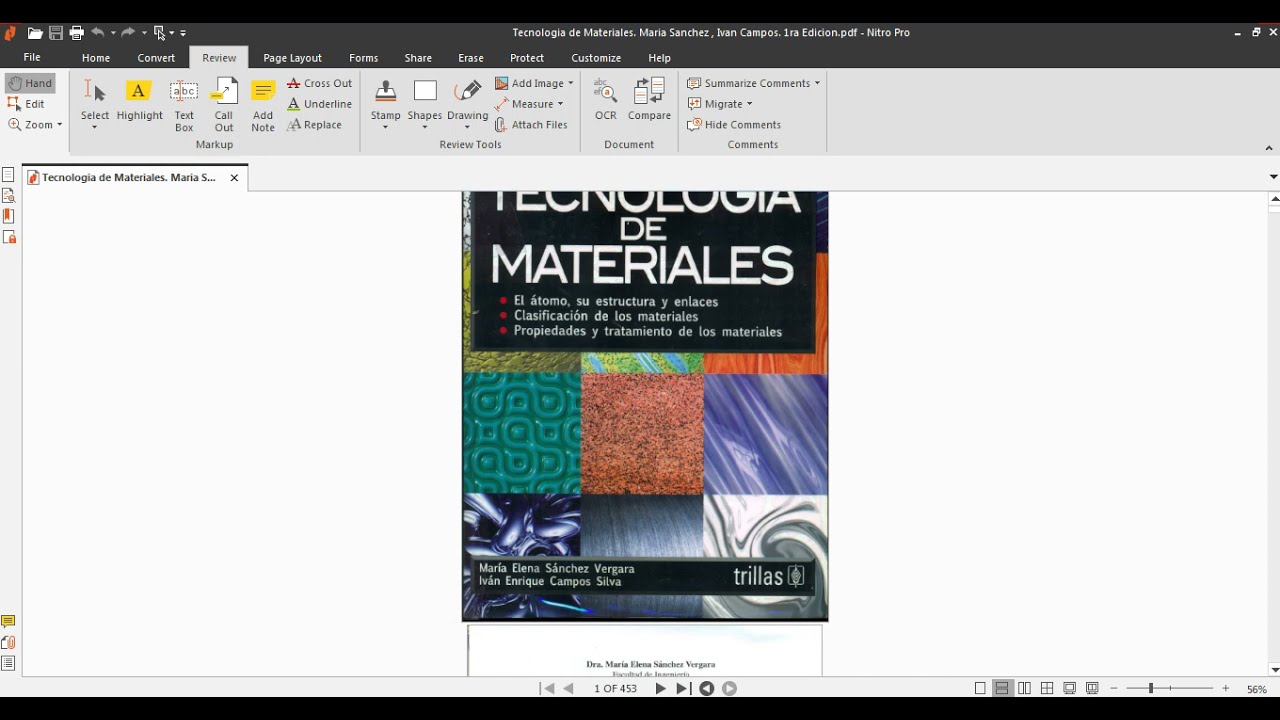Go to the next page

tap(660, 688)
